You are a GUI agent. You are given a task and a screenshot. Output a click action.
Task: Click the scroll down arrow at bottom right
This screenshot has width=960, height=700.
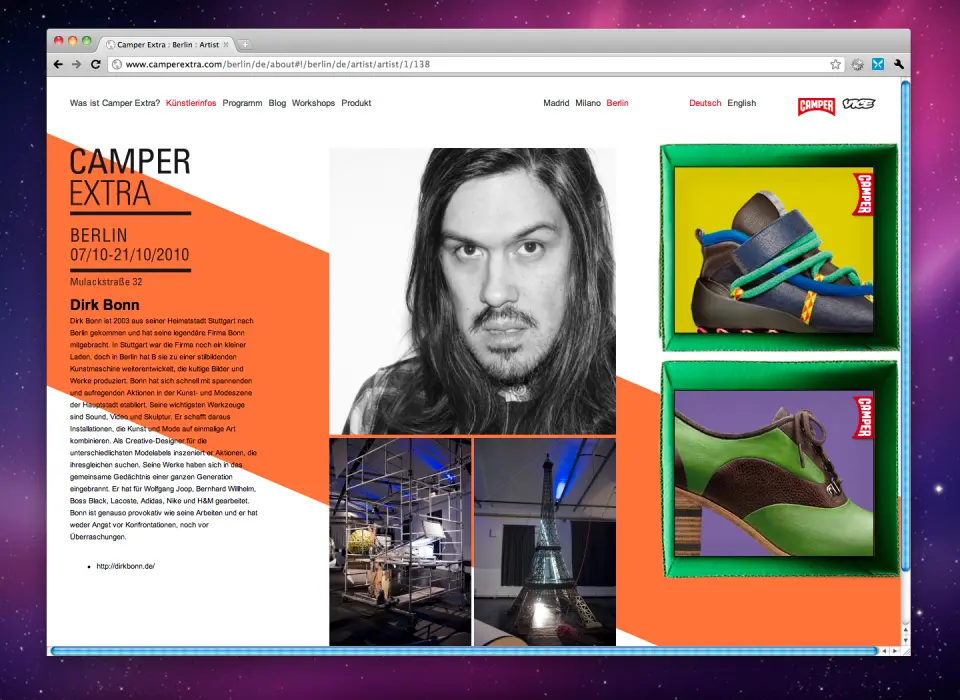click(x=906, y=640)
